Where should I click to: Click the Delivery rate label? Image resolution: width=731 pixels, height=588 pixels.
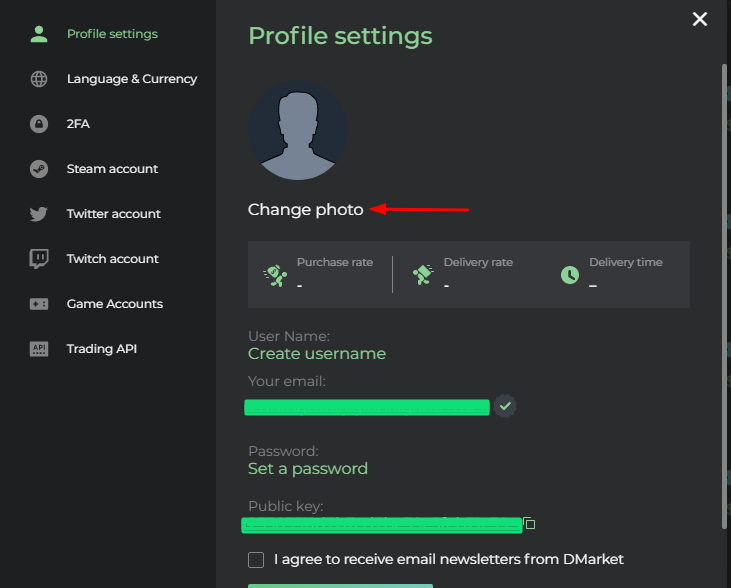pos(478,263)
